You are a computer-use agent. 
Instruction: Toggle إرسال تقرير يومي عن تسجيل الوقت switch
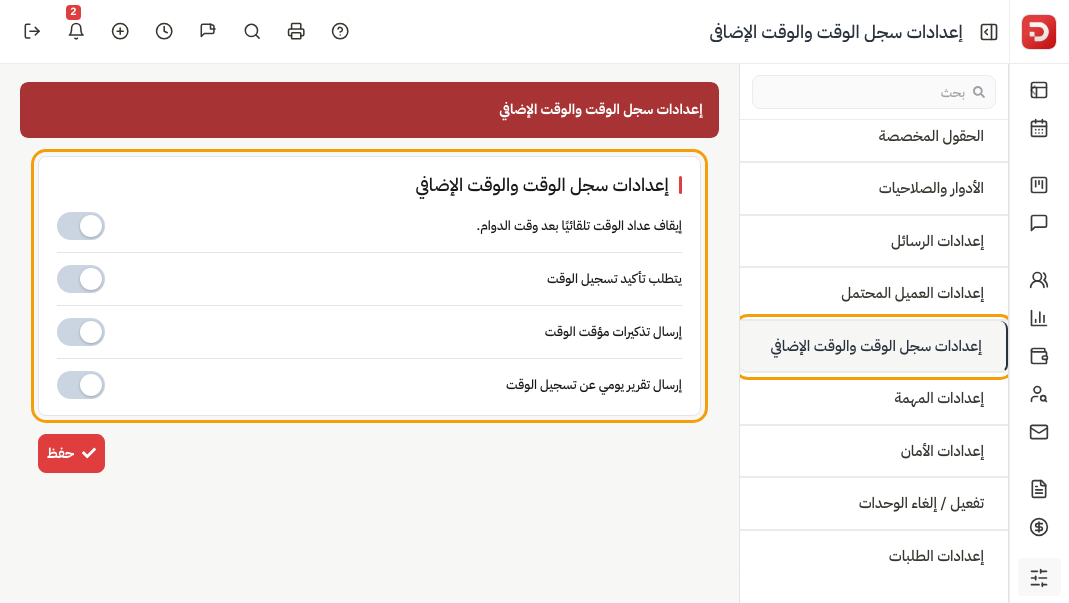80,385
